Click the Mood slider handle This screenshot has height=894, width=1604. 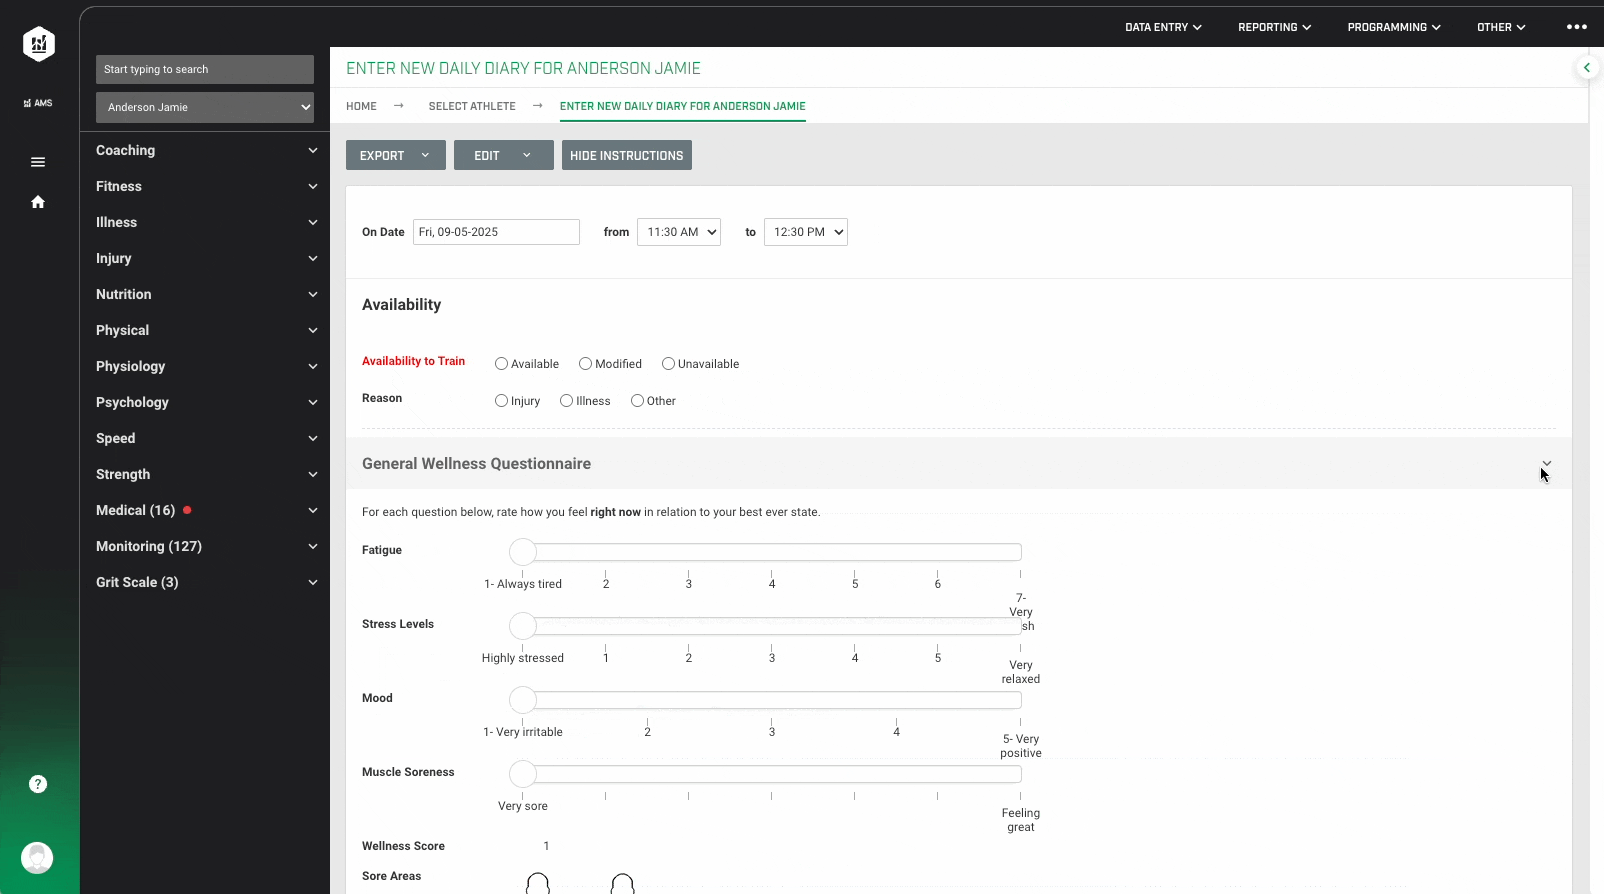point(523,700)
